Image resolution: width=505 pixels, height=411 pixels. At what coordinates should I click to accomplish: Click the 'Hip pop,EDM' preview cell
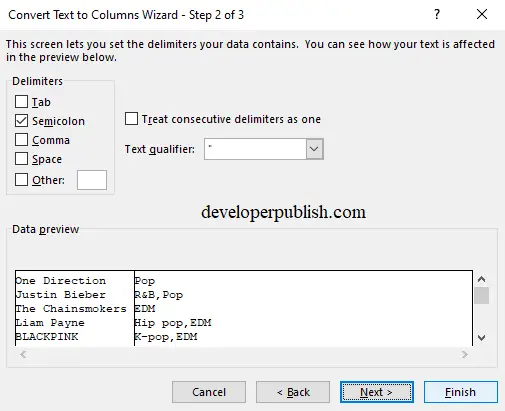click(173, 323)
